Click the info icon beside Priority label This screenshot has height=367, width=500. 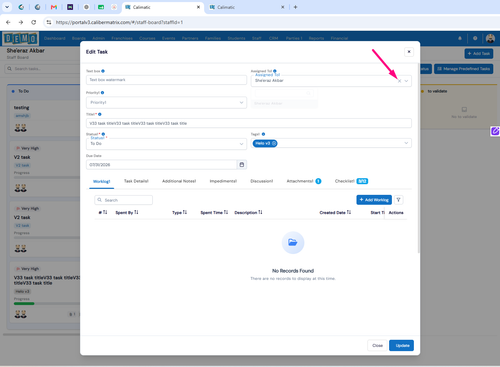(102, 93)
